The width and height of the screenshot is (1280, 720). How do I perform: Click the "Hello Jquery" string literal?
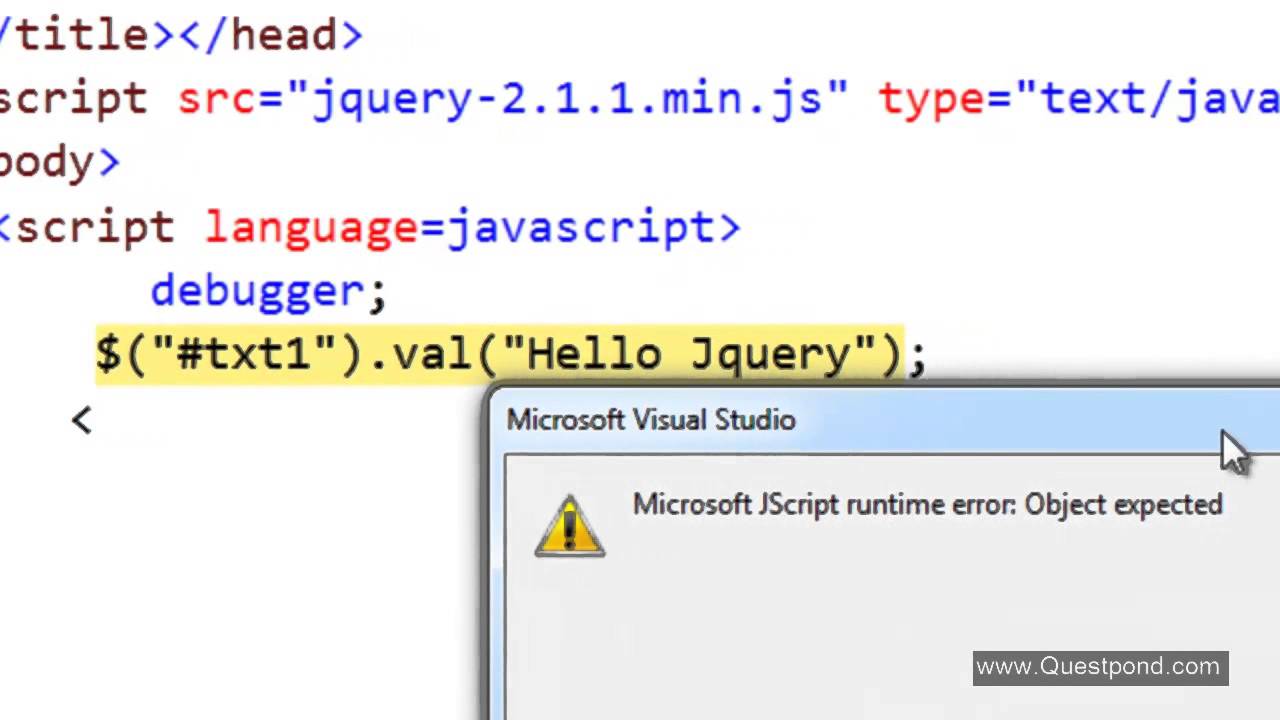(x=689, y=354)
